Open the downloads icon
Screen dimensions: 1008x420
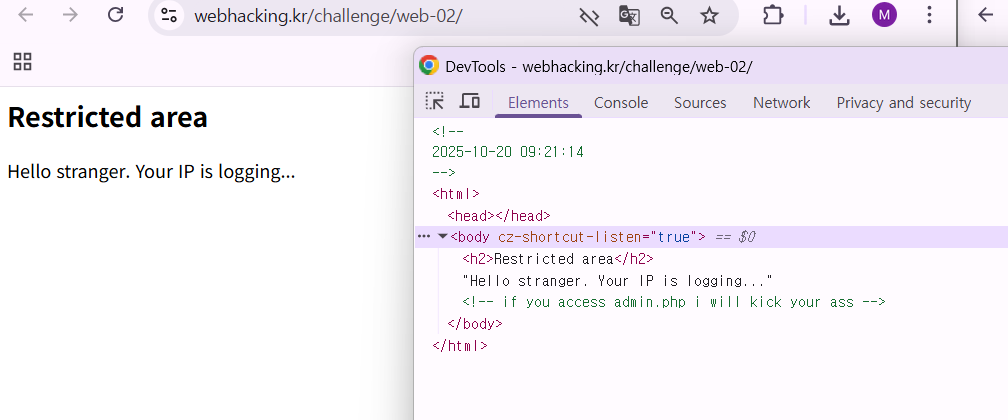(839, 15)
